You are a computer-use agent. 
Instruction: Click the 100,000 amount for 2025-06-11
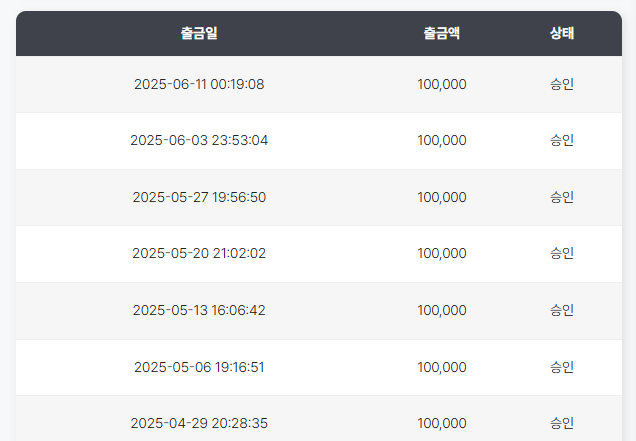[442, 84]
